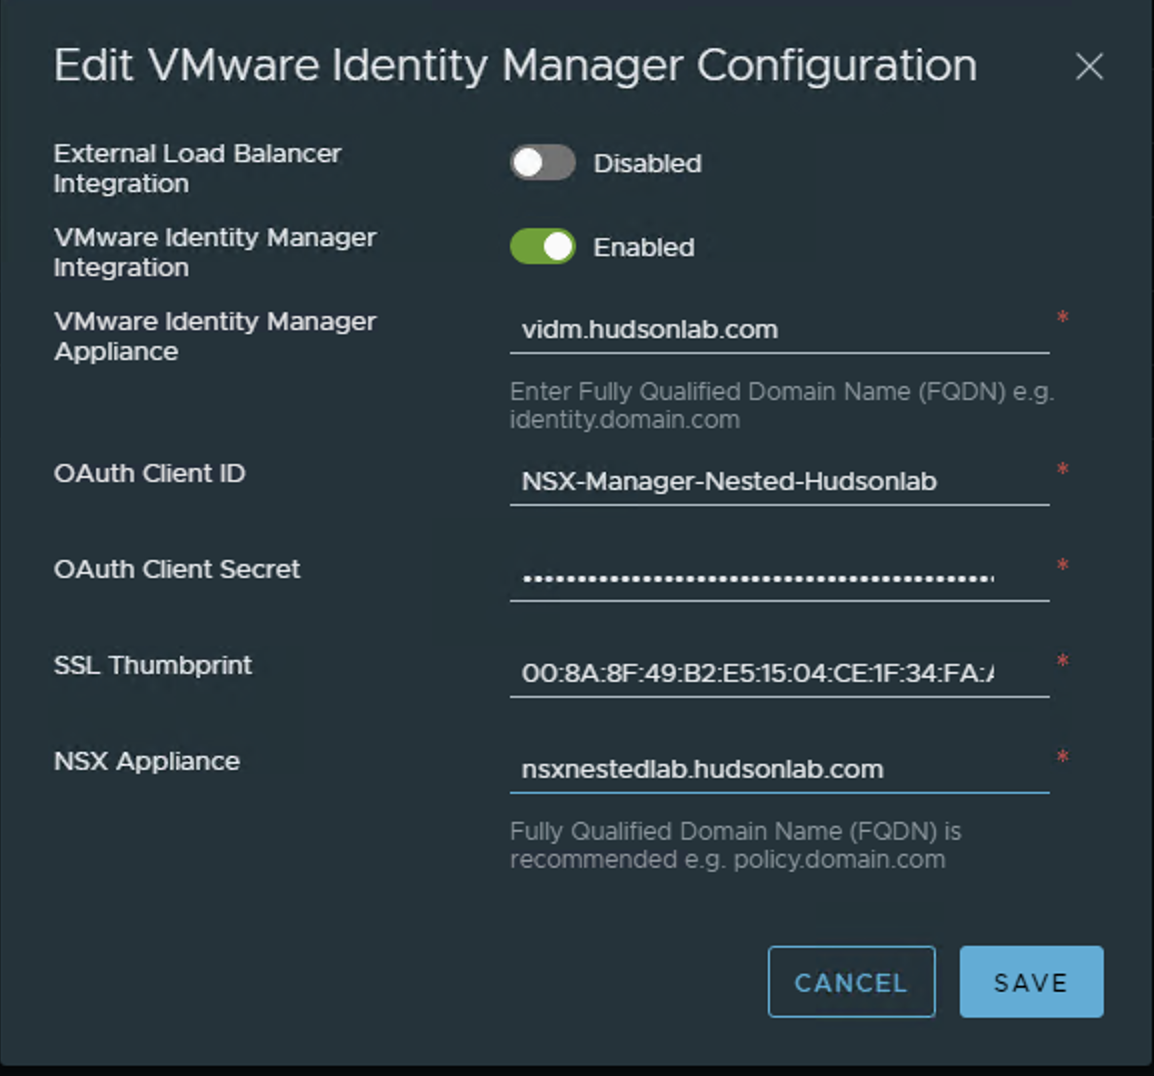Click the hint text mentioning identity.domain.com
1154x1076 pixels.
tap(782, 406)
